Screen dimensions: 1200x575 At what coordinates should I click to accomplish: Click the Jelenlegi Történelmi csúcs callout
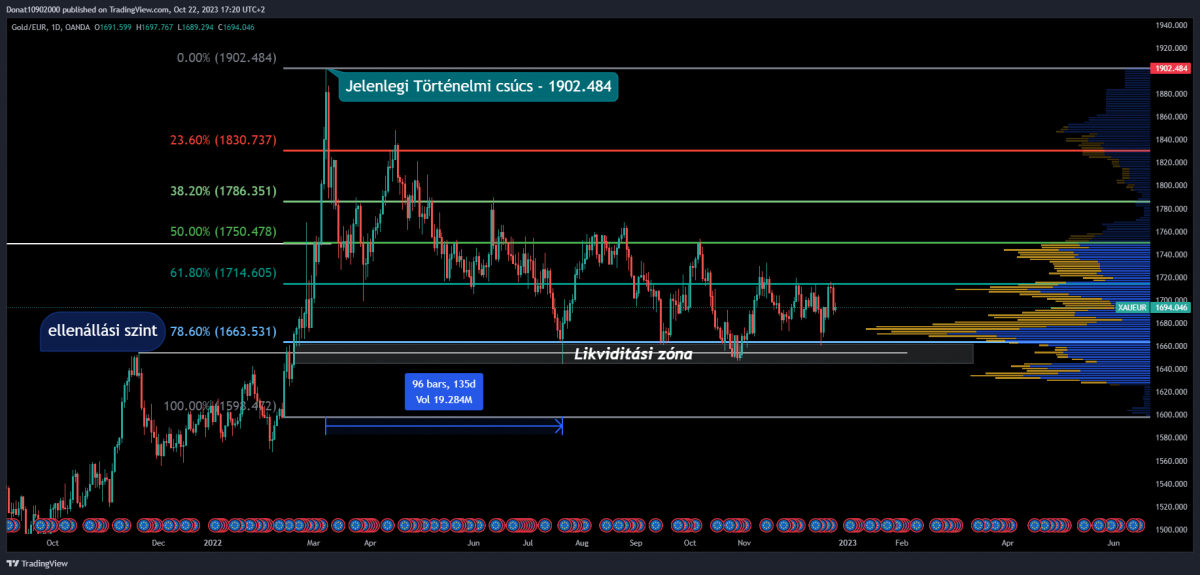(479, 86)
